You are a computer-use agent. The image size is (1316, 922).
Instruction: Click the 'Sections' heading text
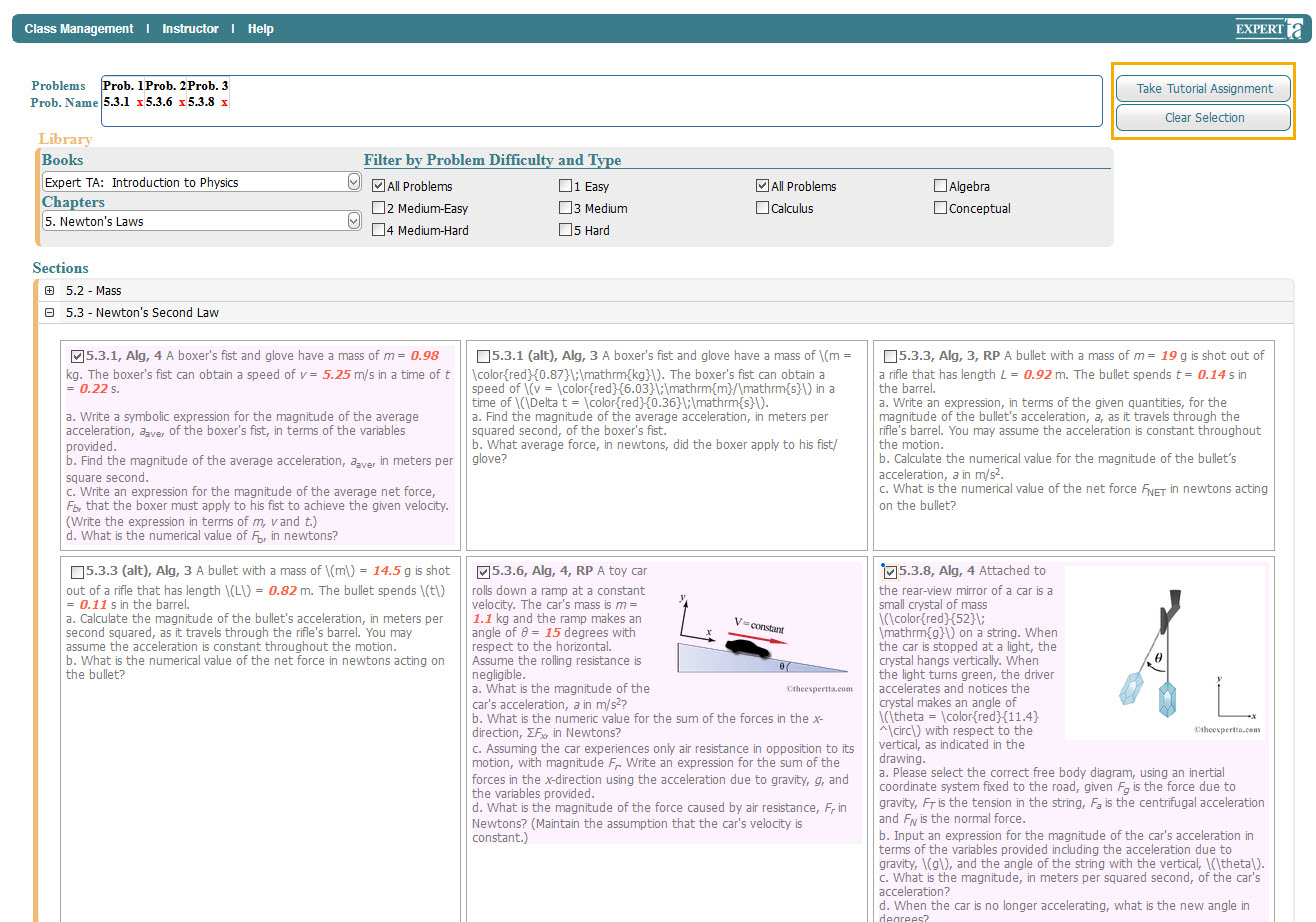point(60,268)
